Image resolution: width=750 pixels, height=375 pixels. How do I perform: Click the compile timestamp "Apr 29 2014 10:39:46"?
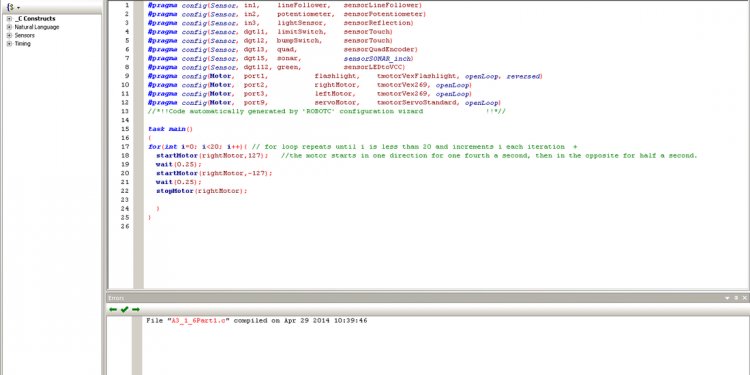click(326, 320)
